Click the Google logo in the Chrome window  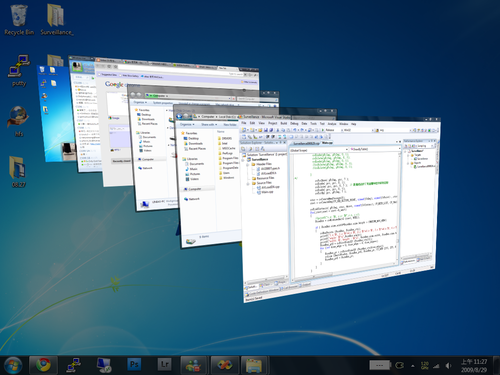point(114,84)
